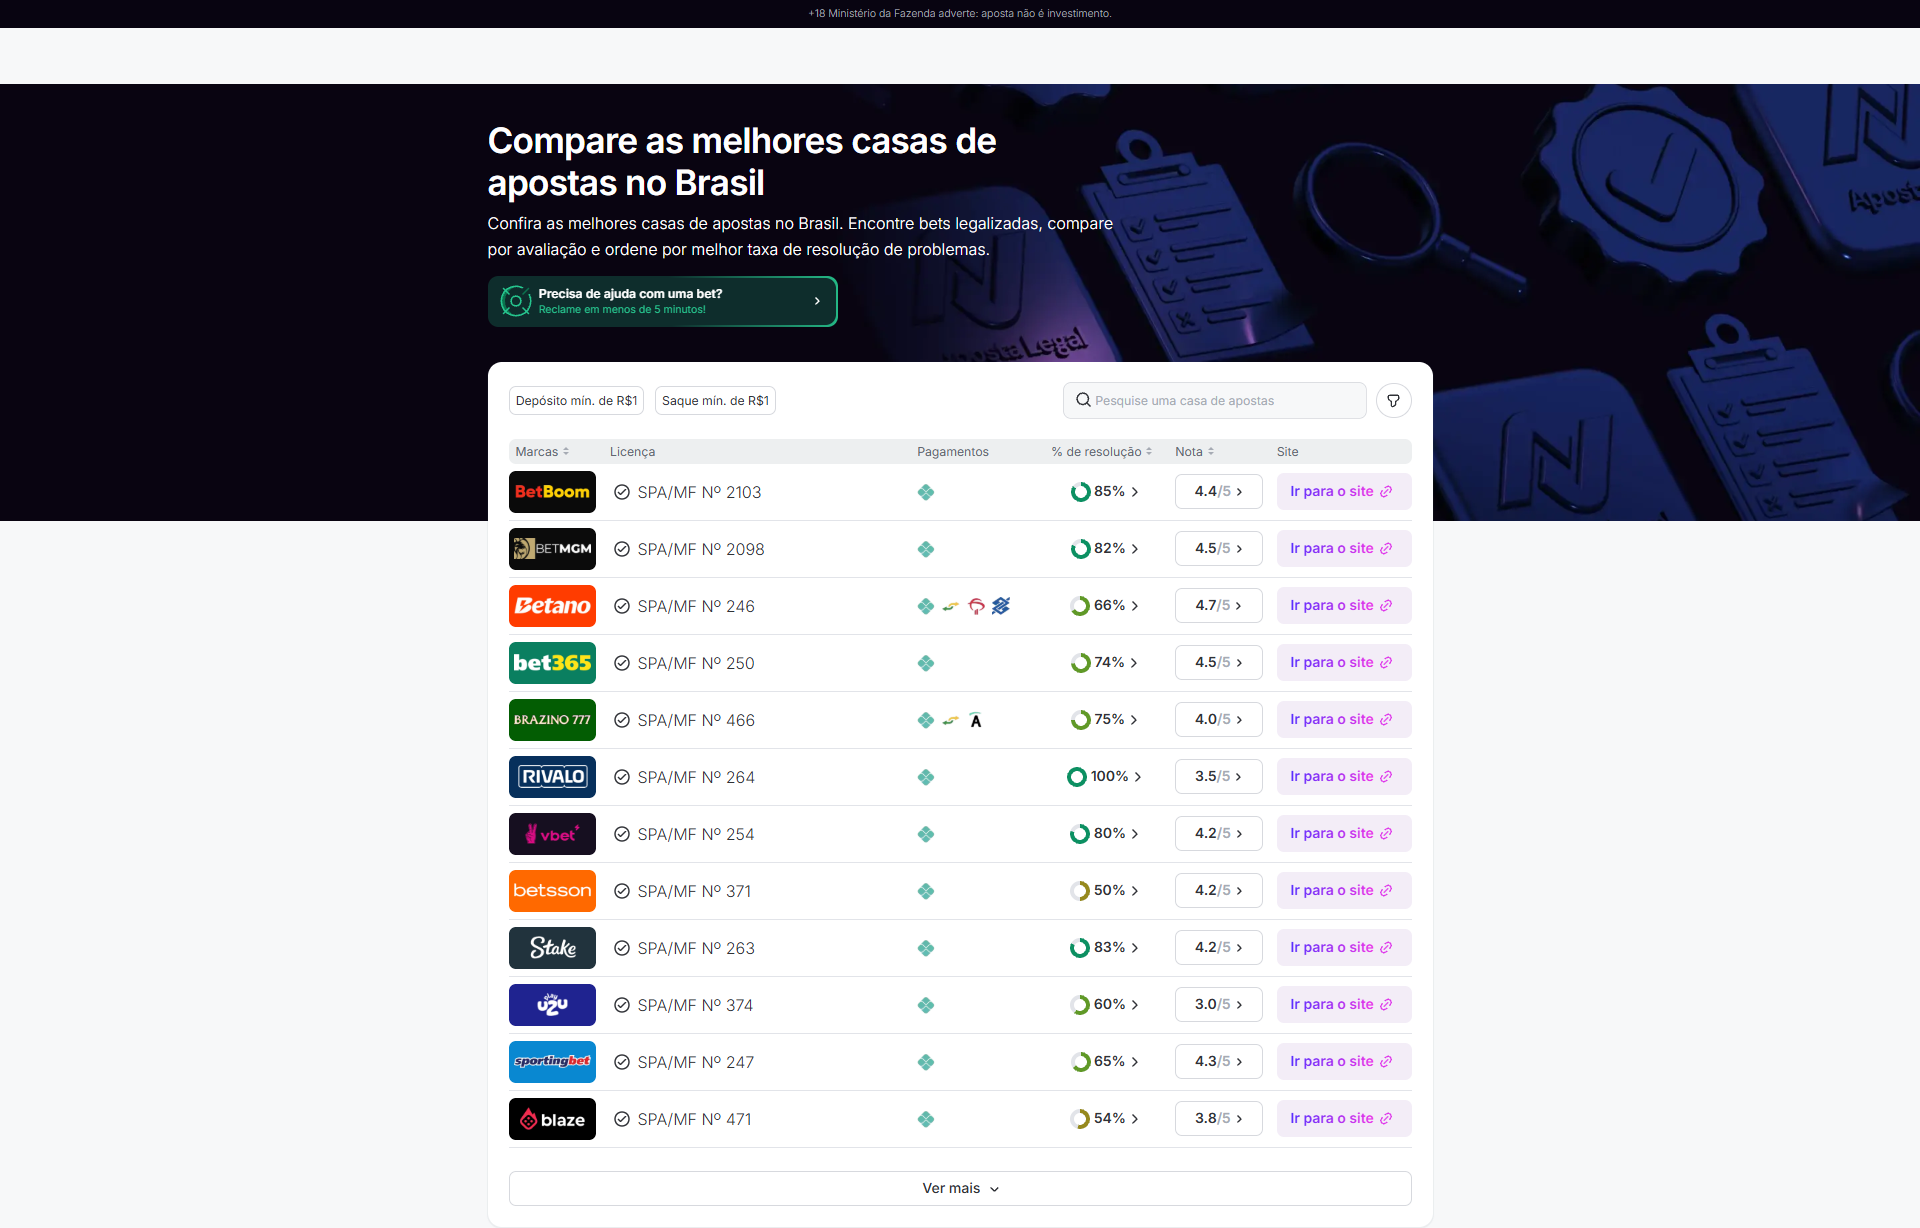
Task: Click the lifebuoy help icon in green banner
Action: coord(515,301)
